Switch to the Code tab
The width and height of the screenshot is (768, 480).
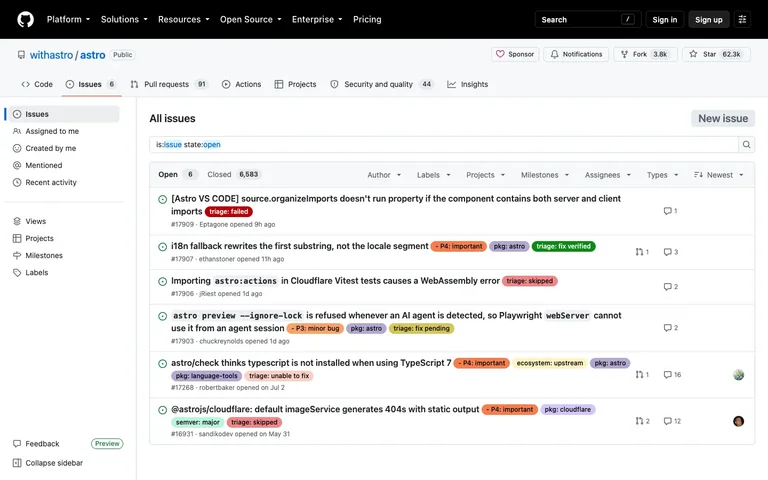coord(37,84)
